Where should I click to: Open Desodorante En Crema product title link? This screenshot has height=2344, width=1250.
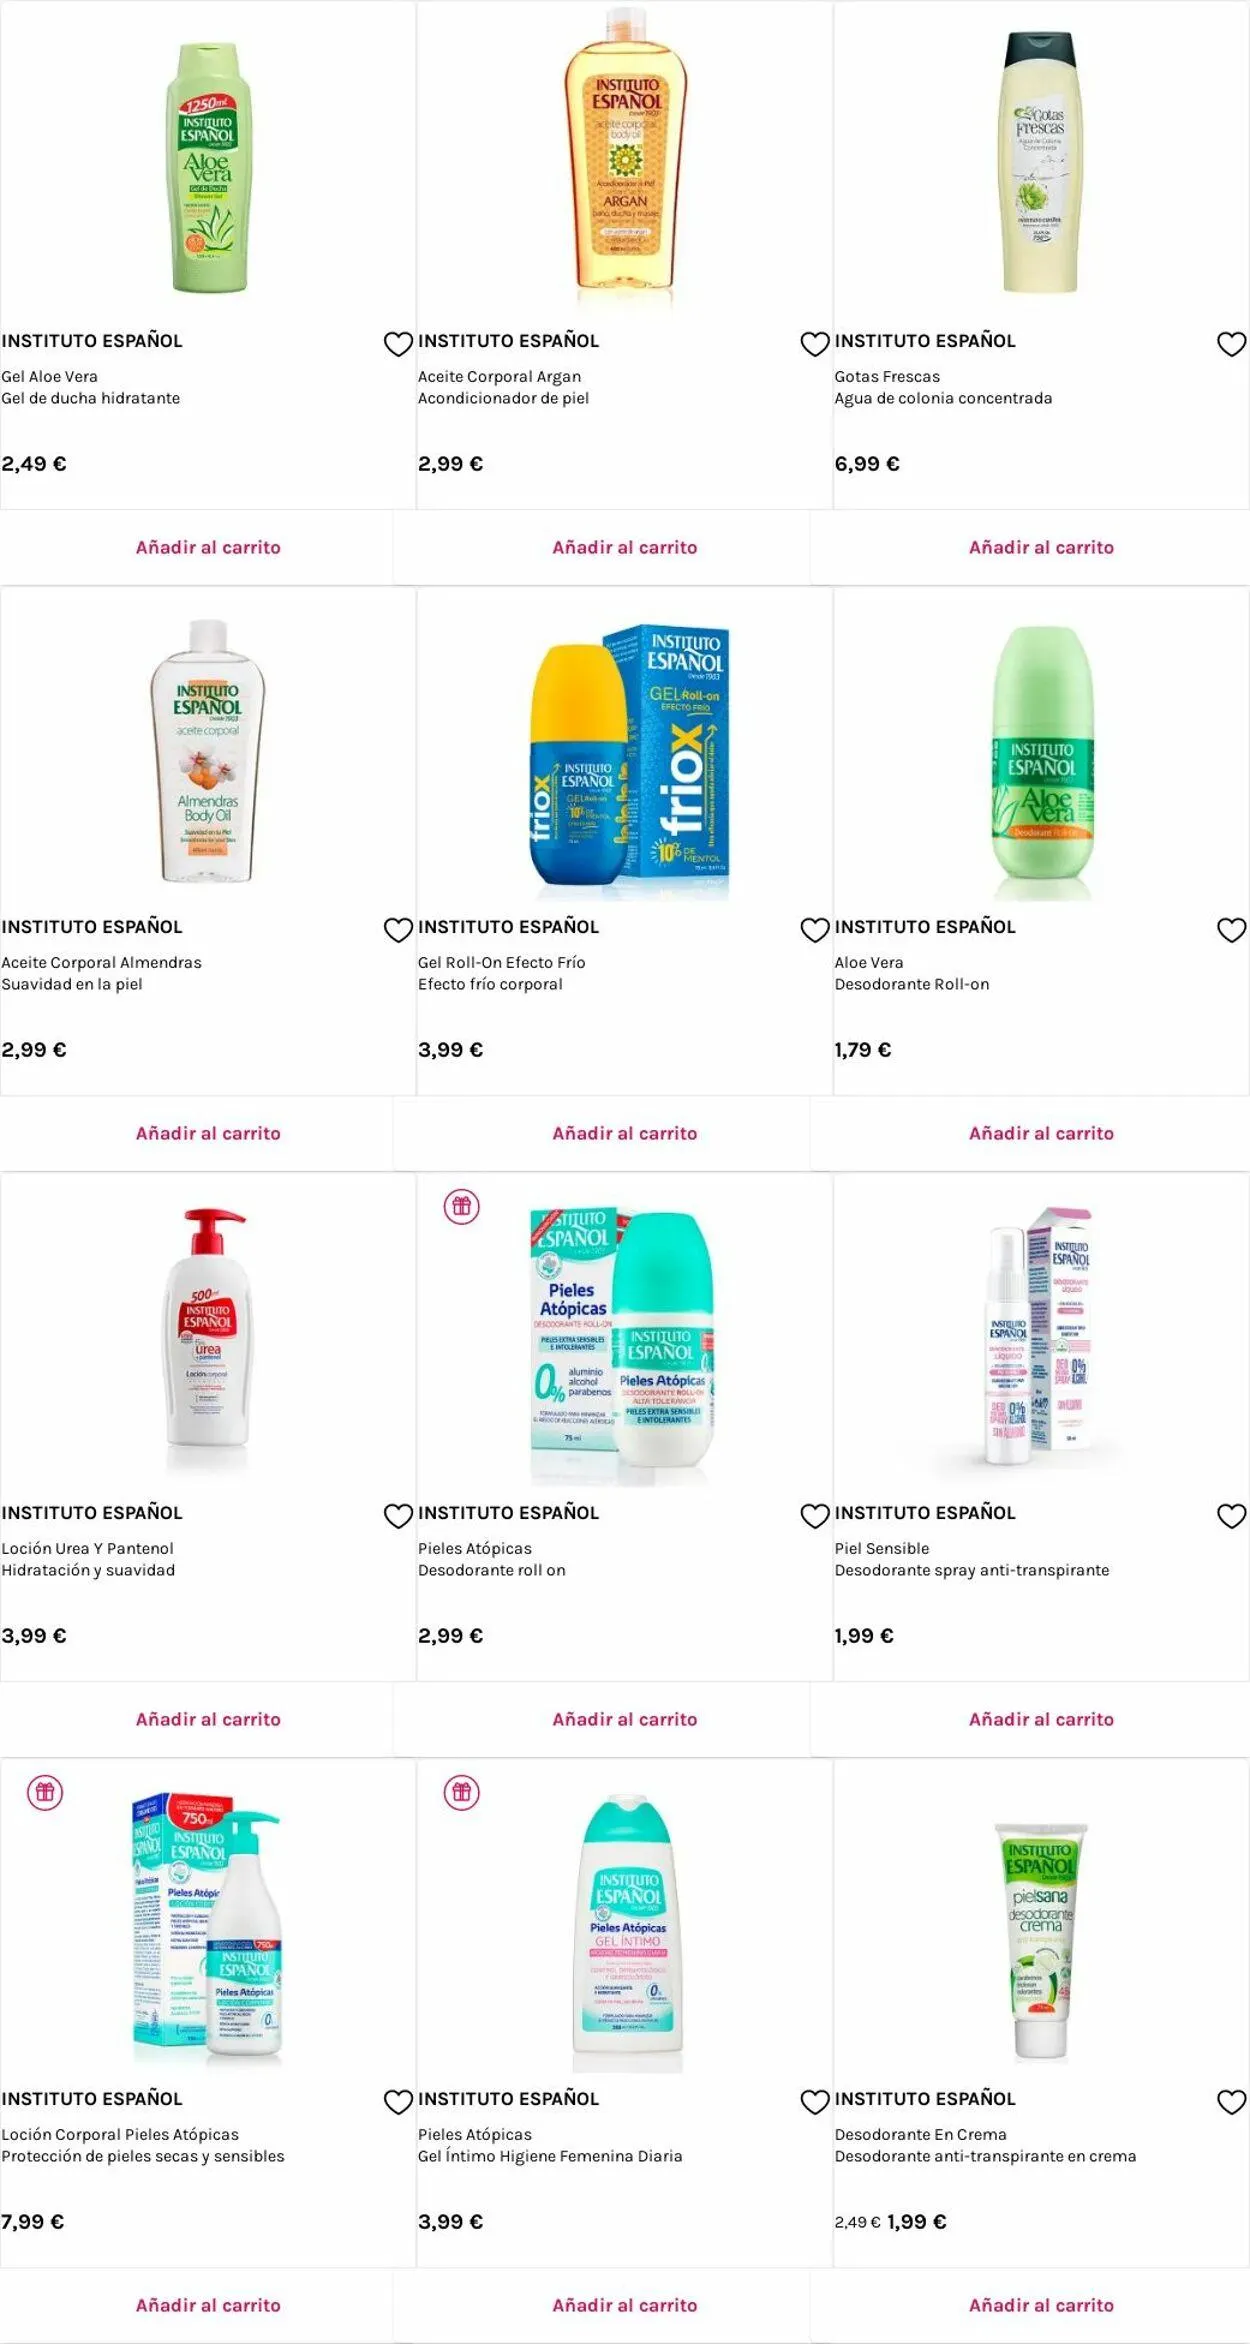point(920,2134)
